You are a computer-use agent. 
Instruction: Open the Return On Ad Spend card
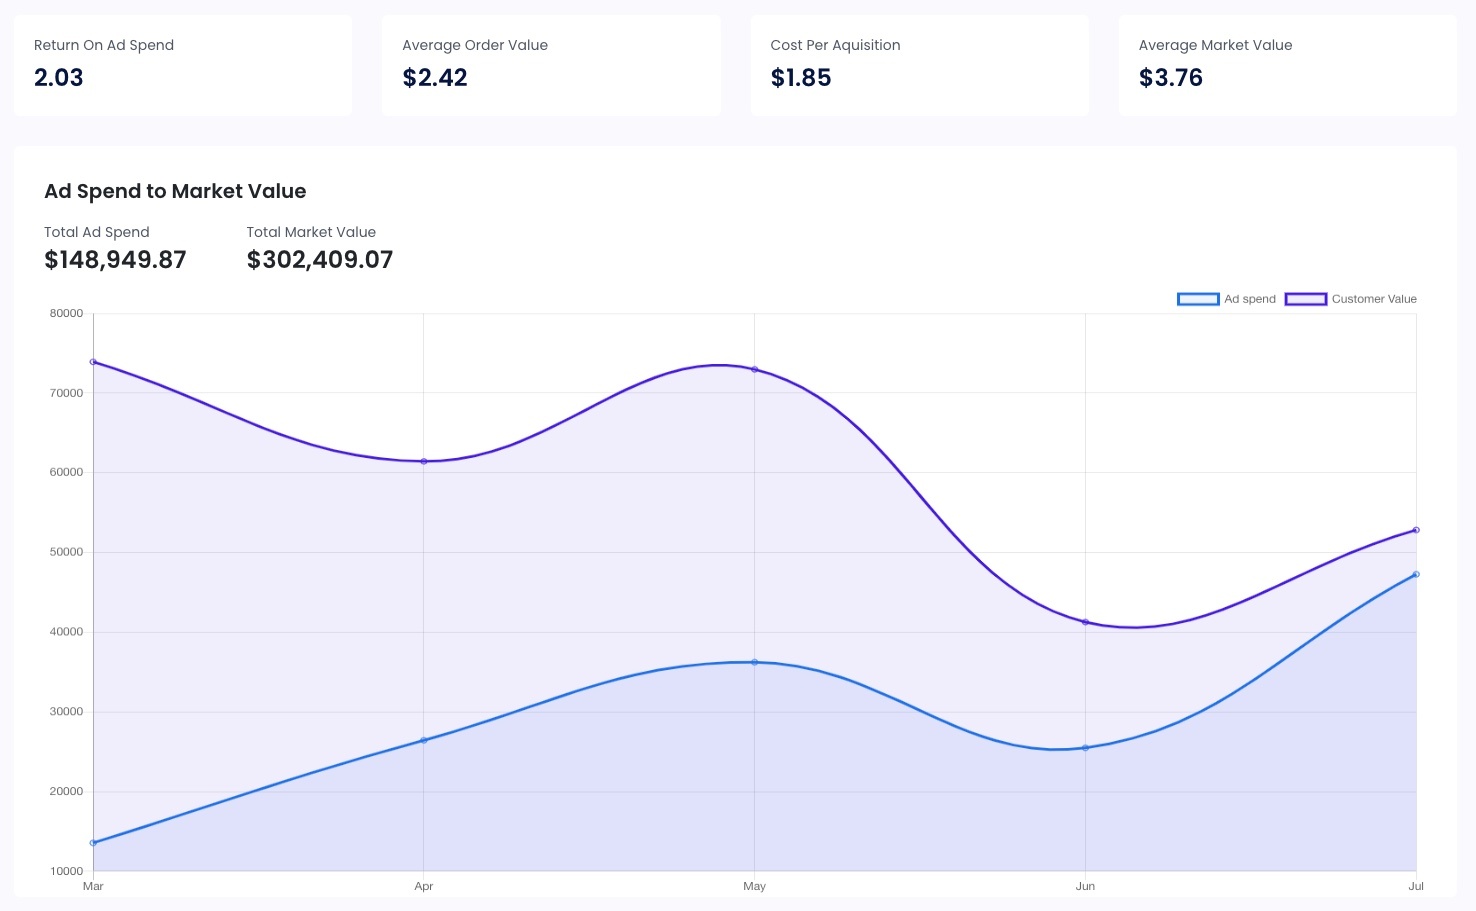click(x=183, y=65)
